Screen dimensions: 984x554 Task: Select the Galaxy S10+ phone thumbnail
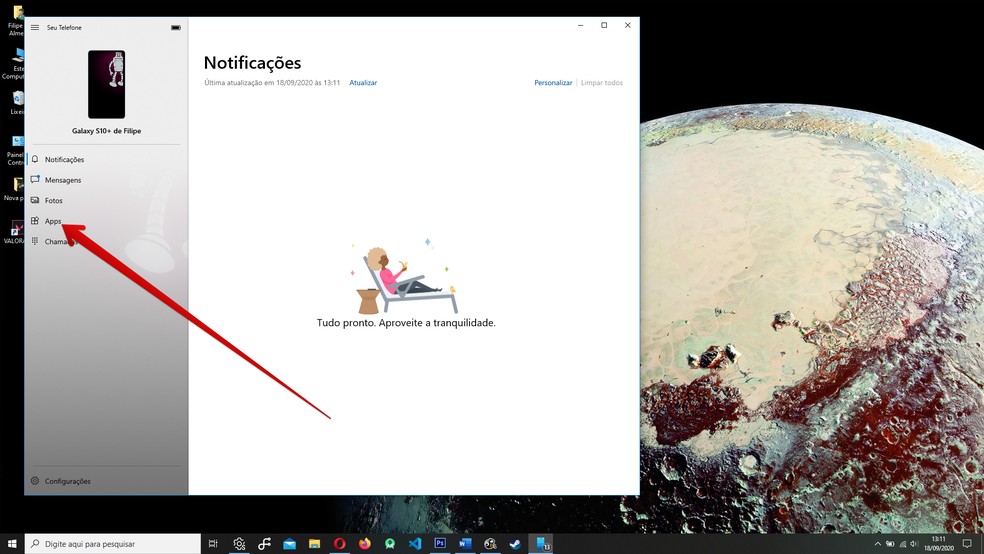(106, 84)
